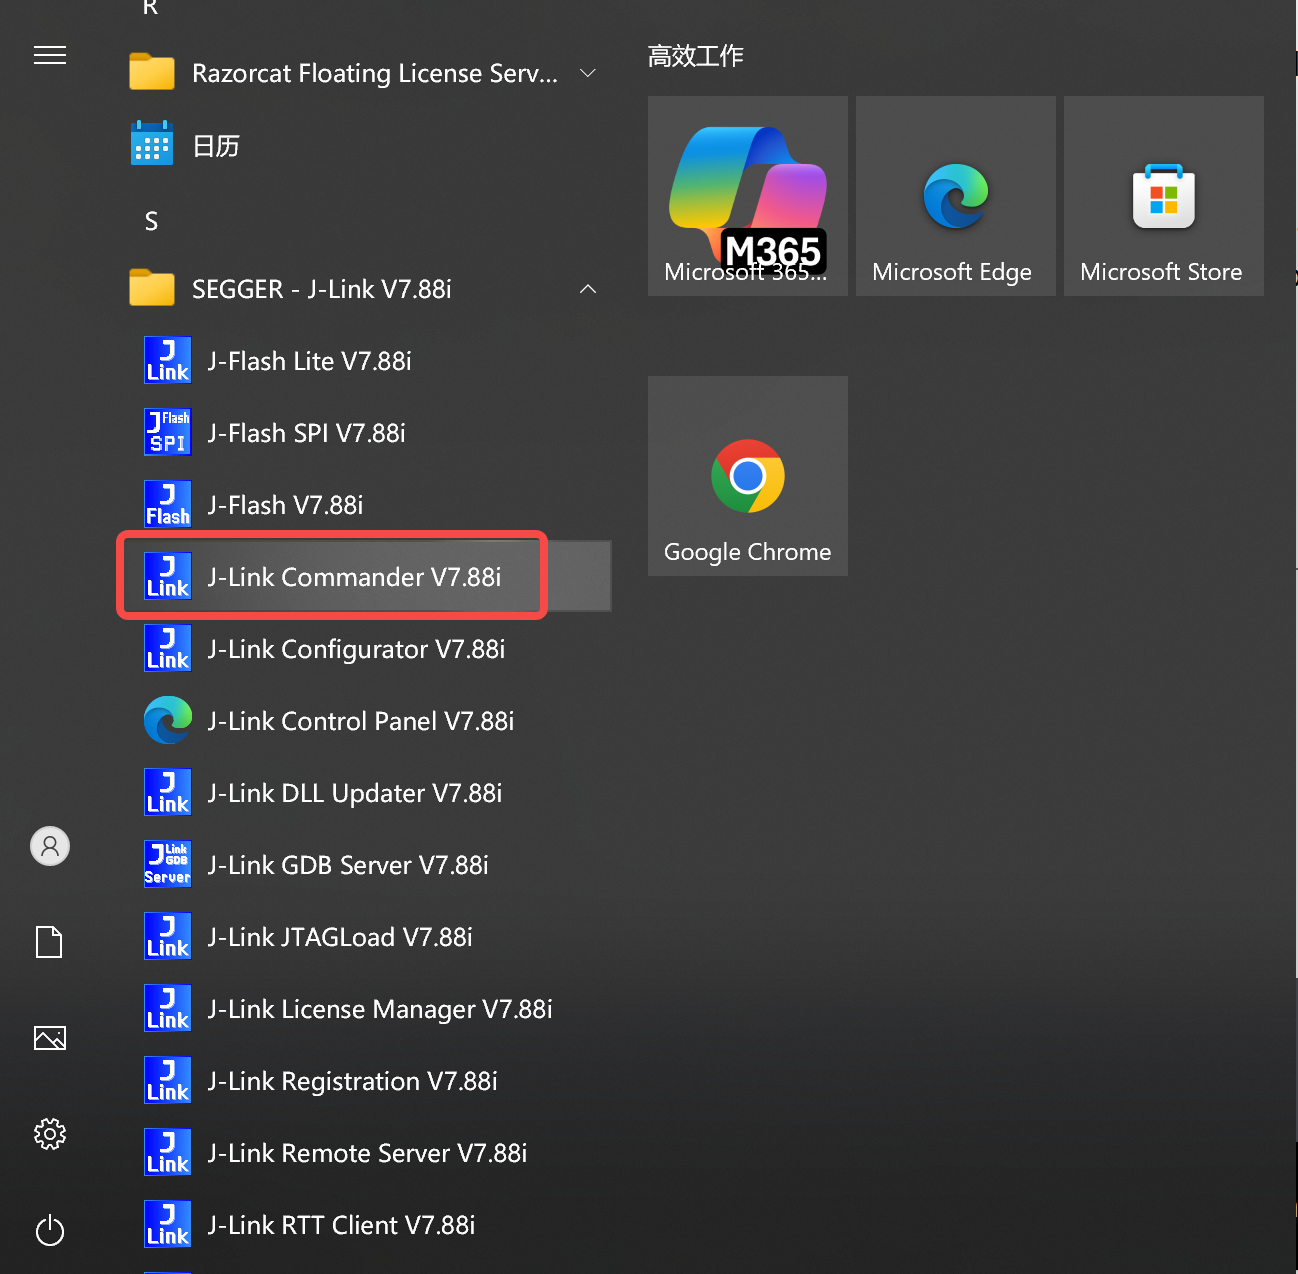Click the Razorcat Floating License folder icon
Image resolution: width=1298 pixels, height=1274 pixels.
pos(152,72)
